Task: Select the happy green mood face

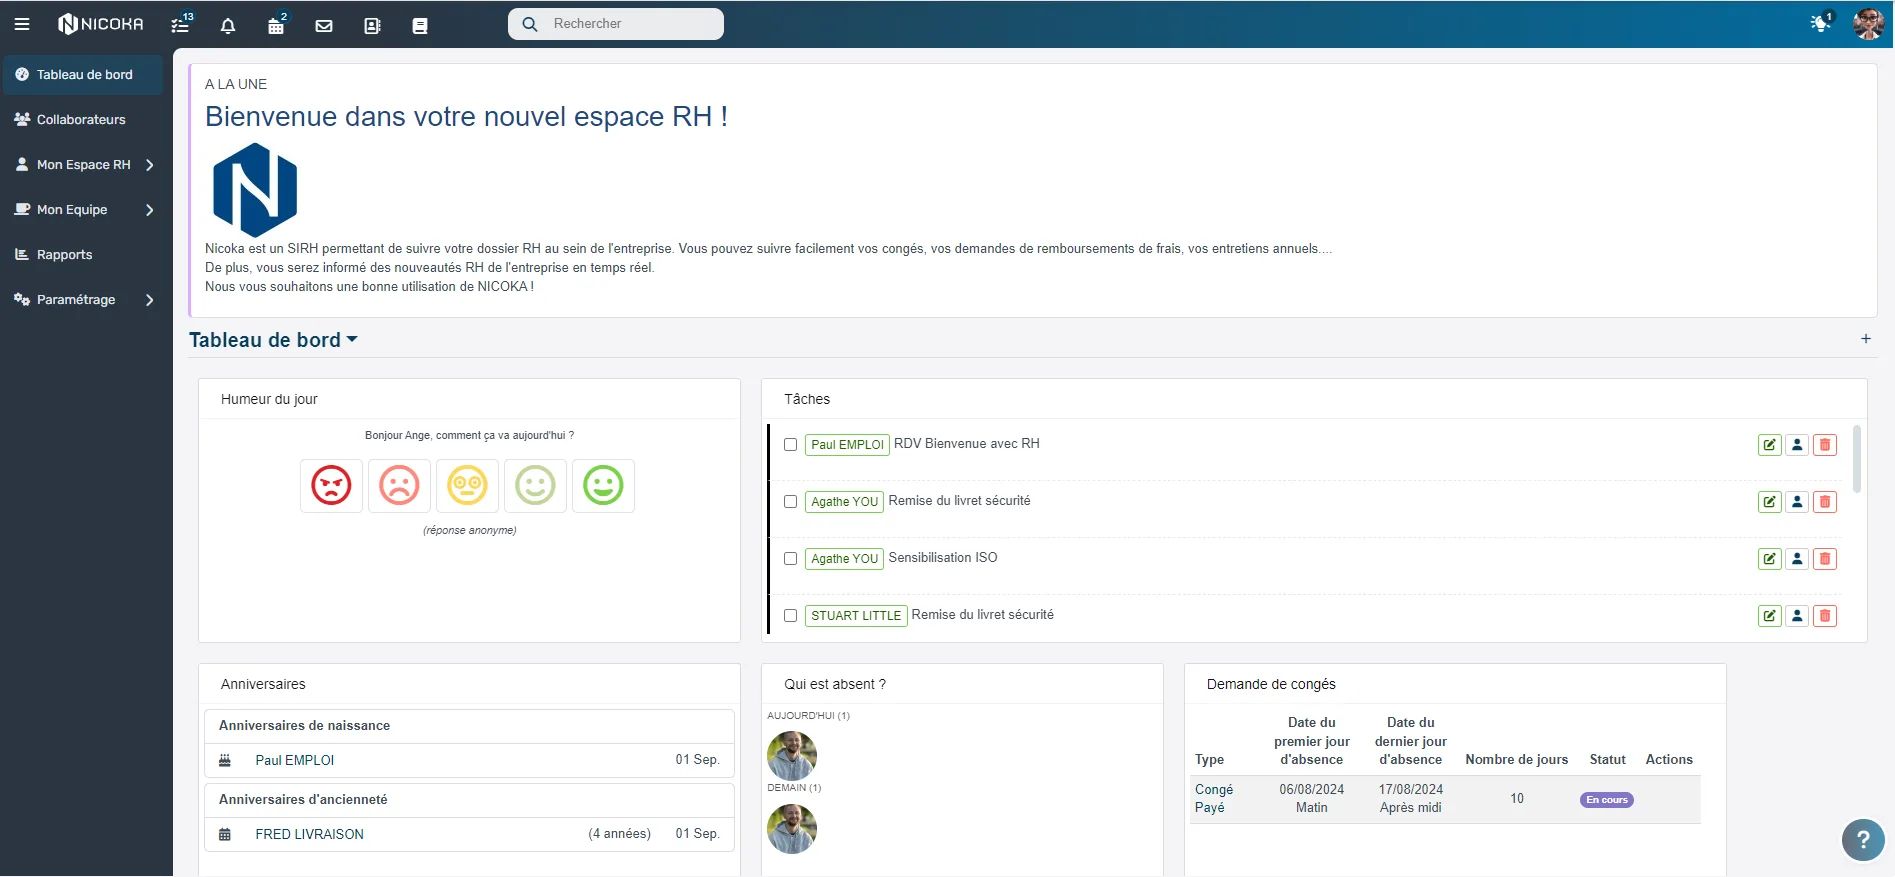Action: (603, 486)
